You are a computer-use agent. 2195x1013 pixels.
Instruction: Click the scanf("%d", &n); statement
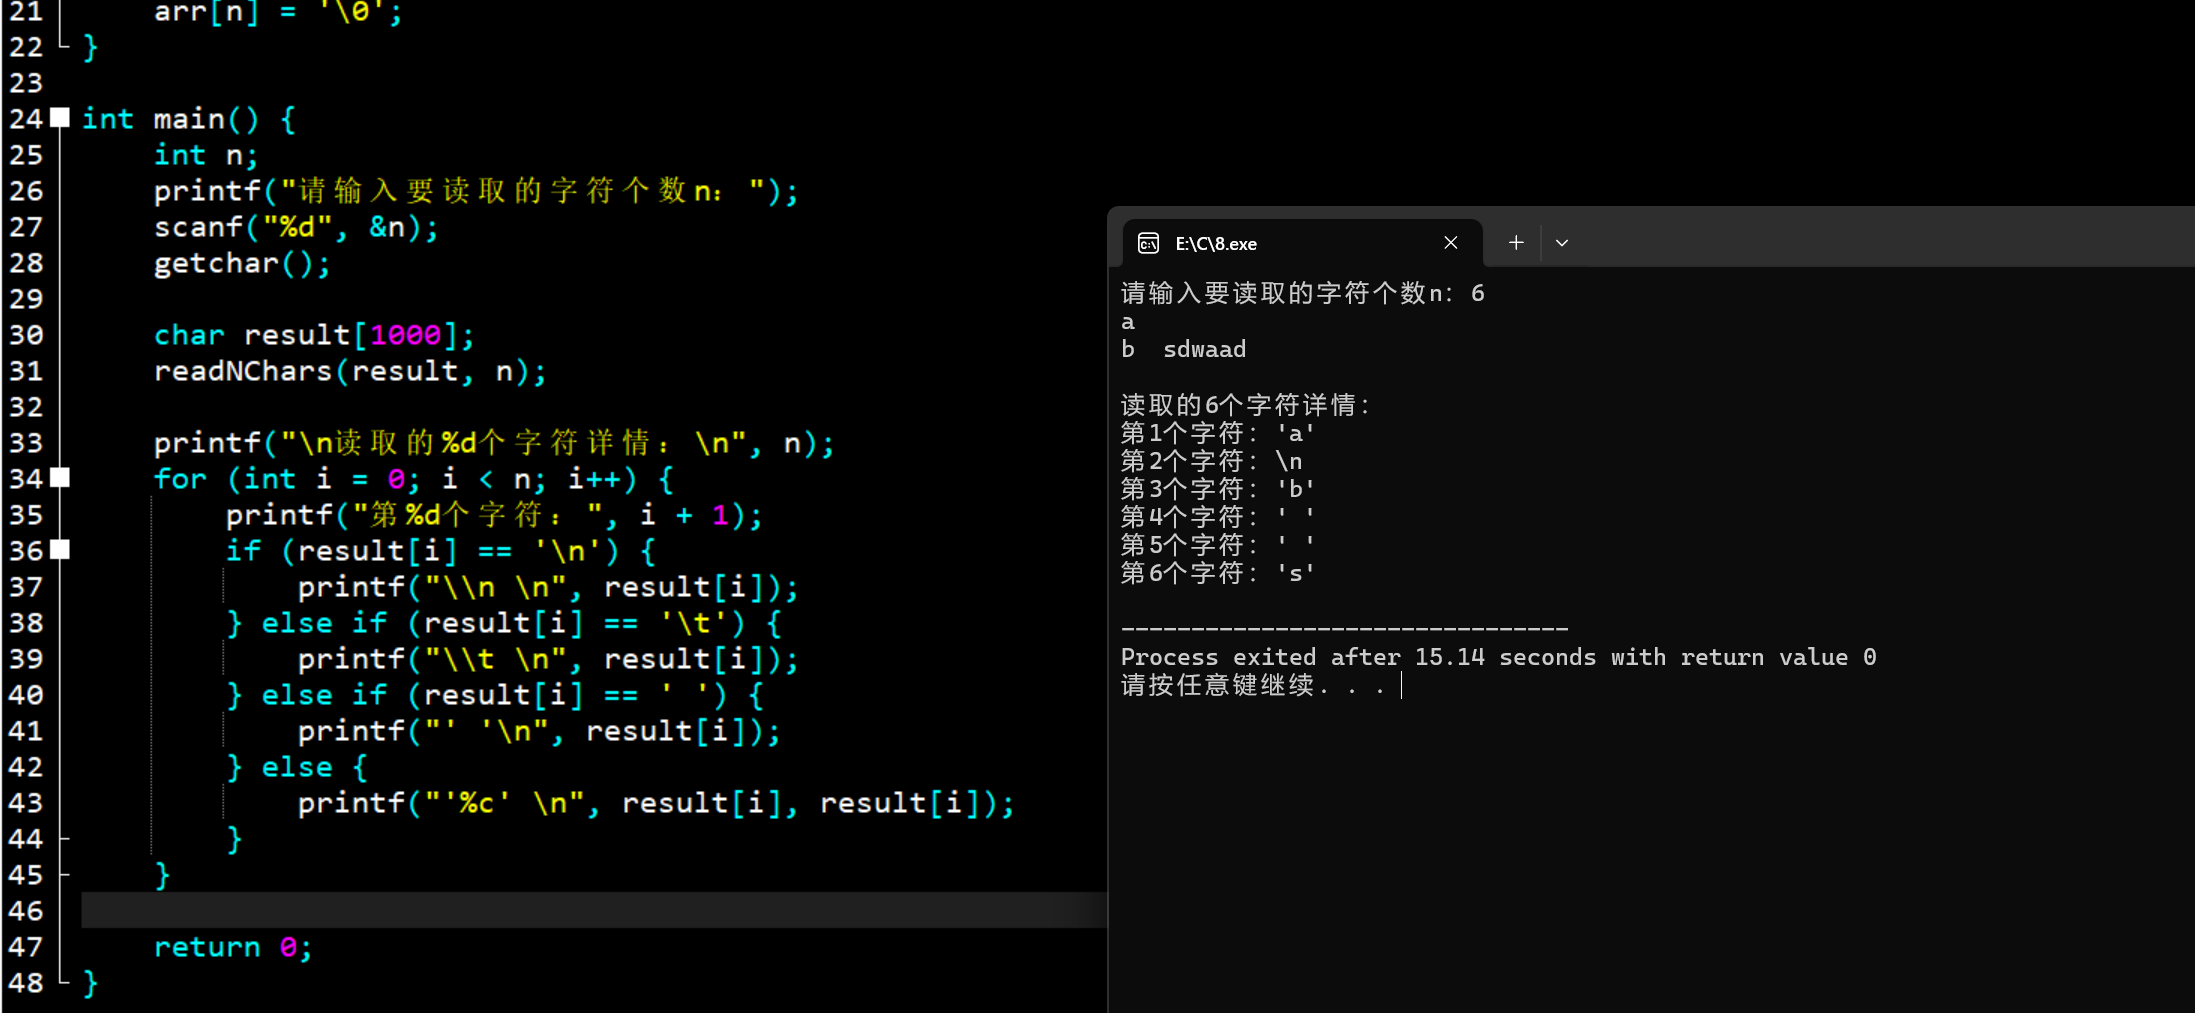[x=296, y=227]
